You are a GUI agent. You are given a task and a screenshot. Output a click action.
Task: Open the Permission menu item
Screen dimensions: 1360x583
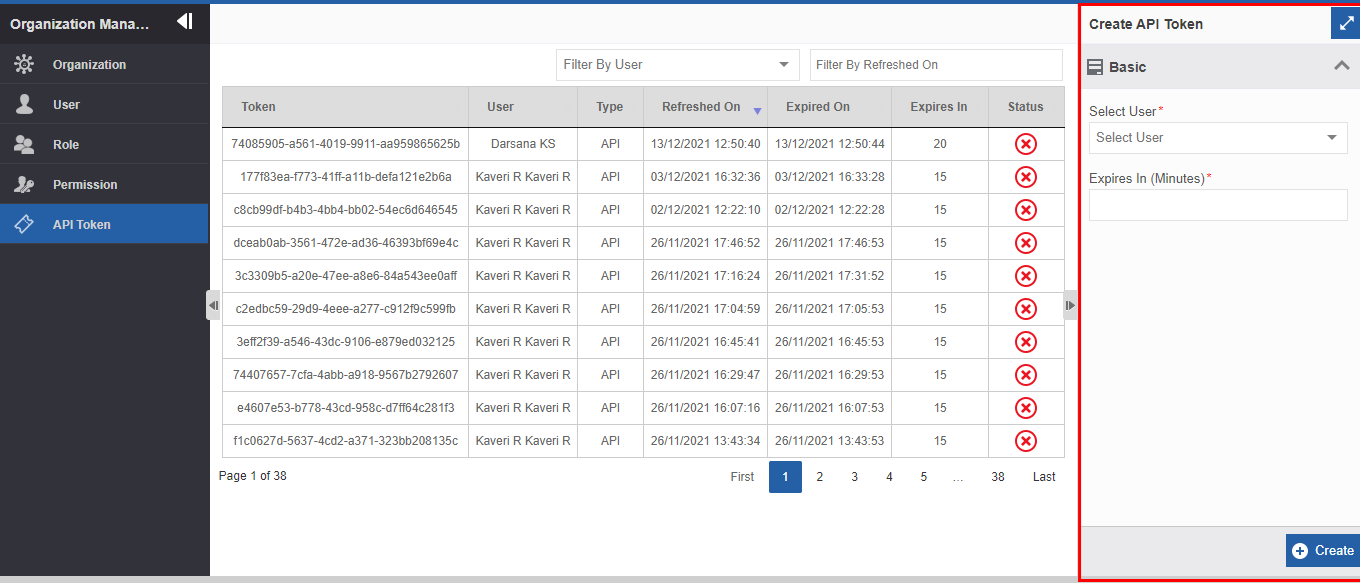104,184
